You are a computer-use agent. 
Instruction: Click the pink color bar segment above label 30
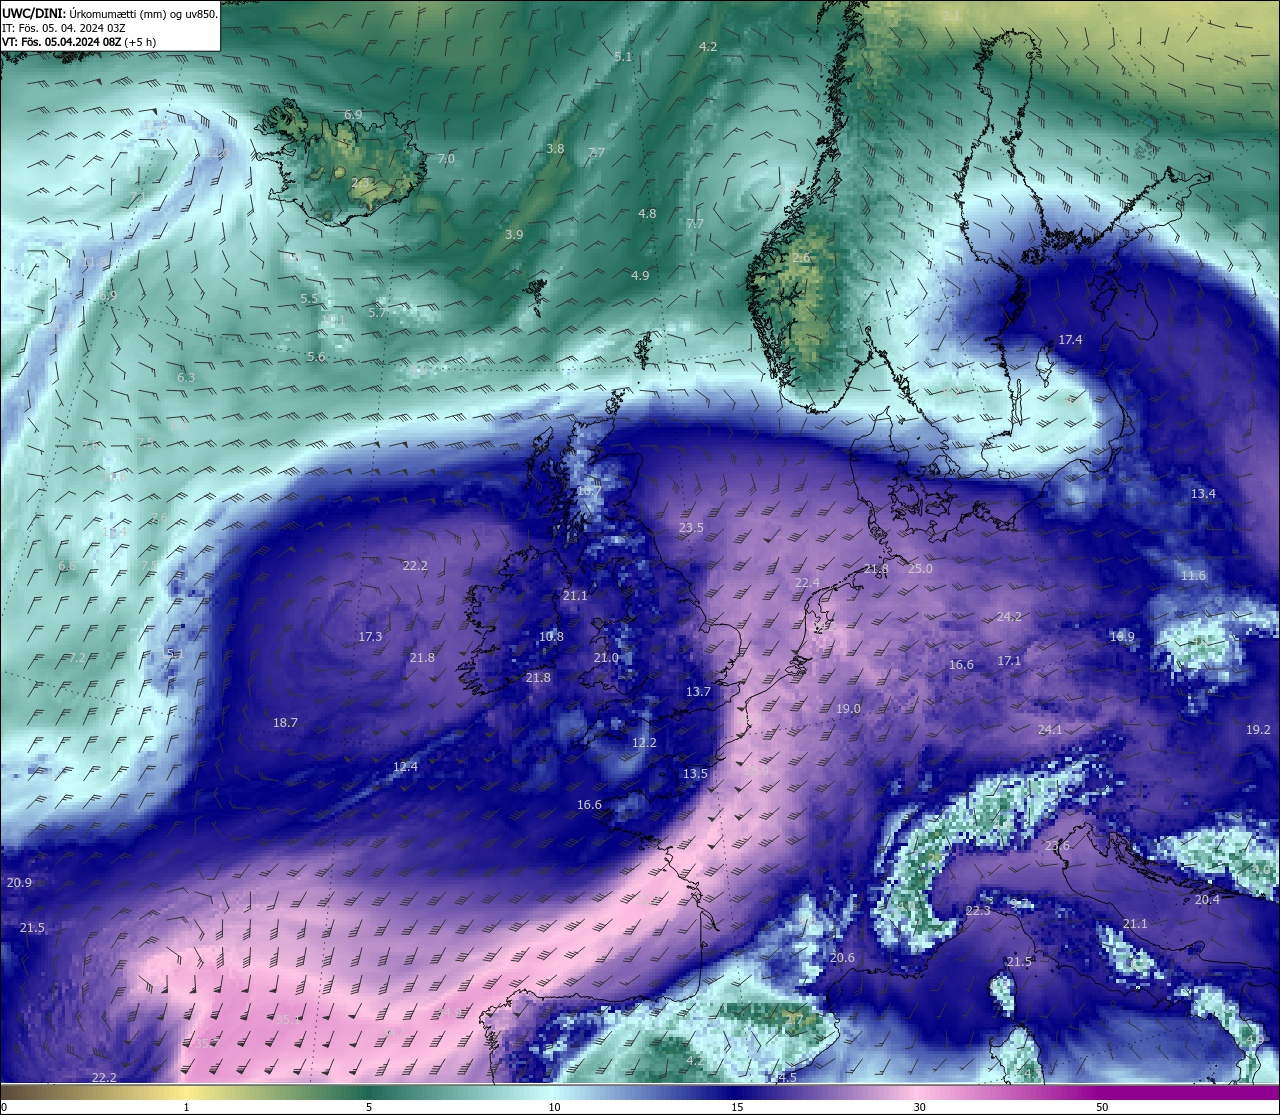click(x=919, y=1091)
